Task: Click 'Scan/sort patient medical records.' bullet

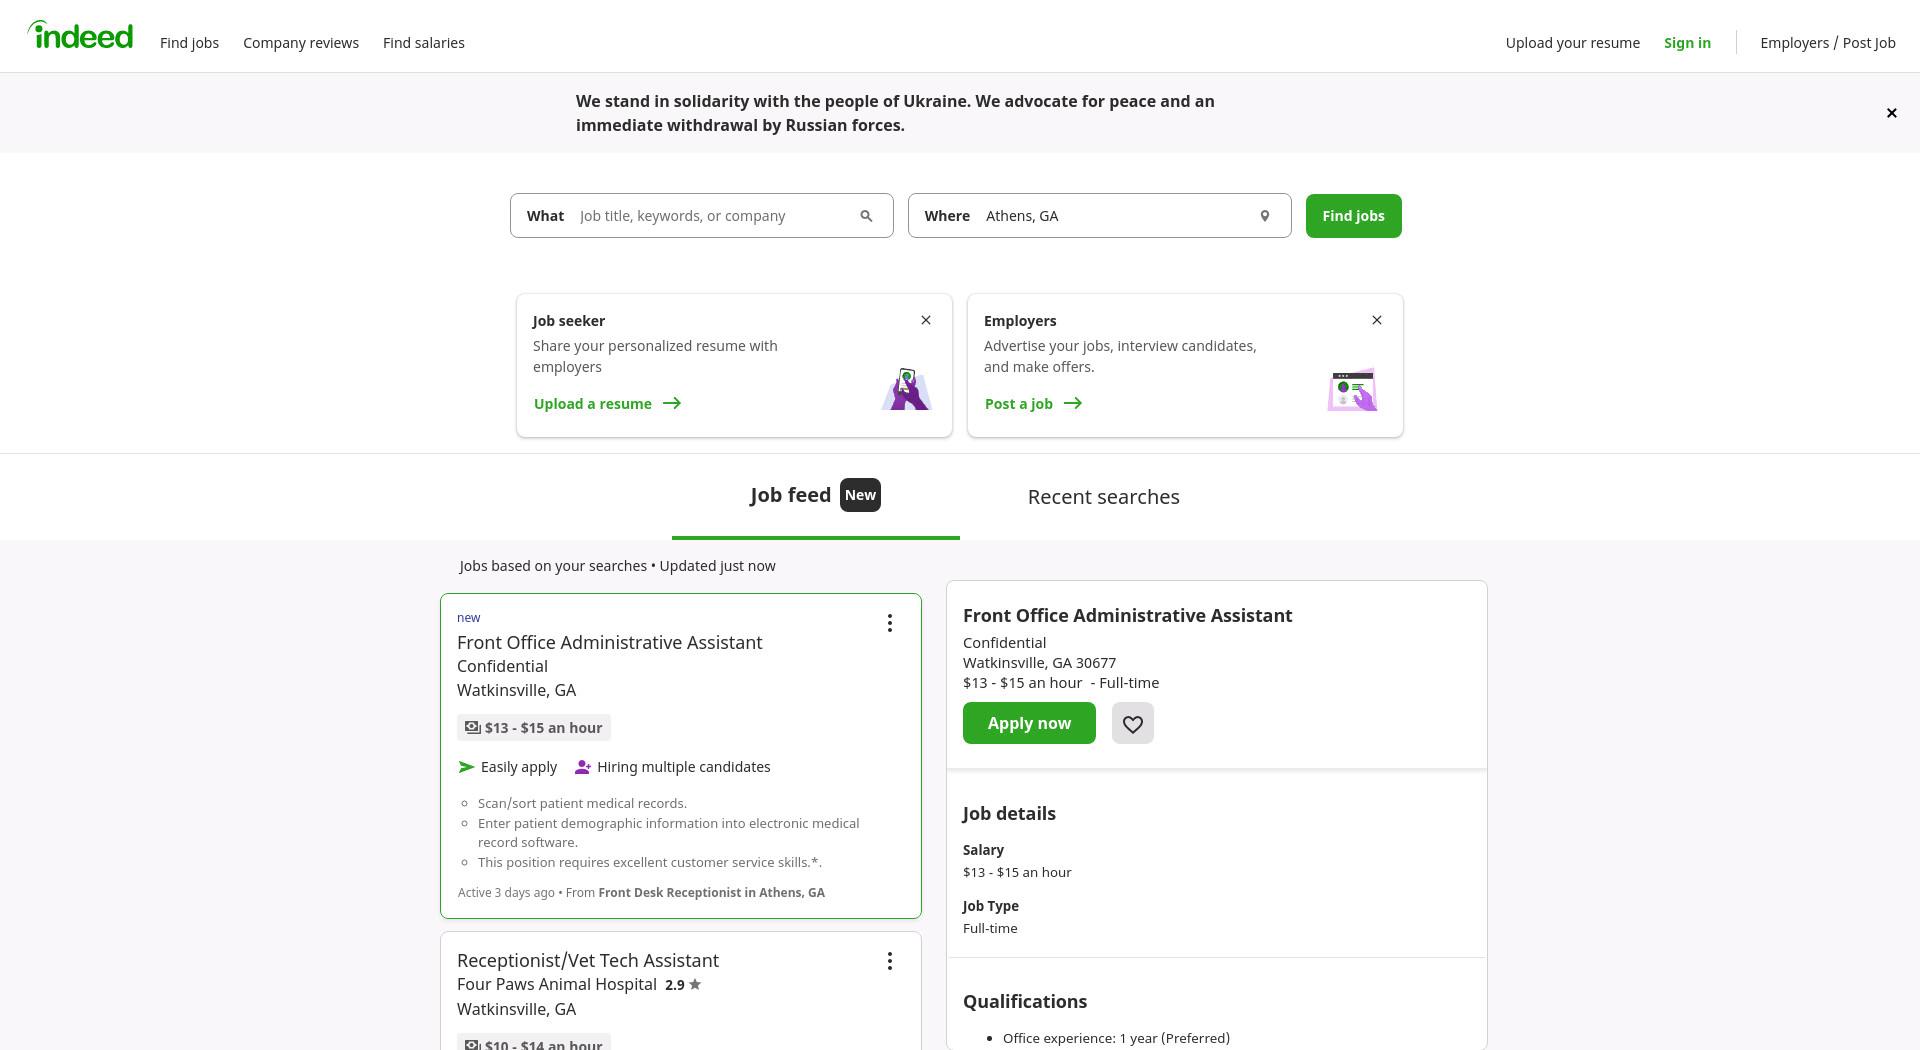Action: click(582, 804)
